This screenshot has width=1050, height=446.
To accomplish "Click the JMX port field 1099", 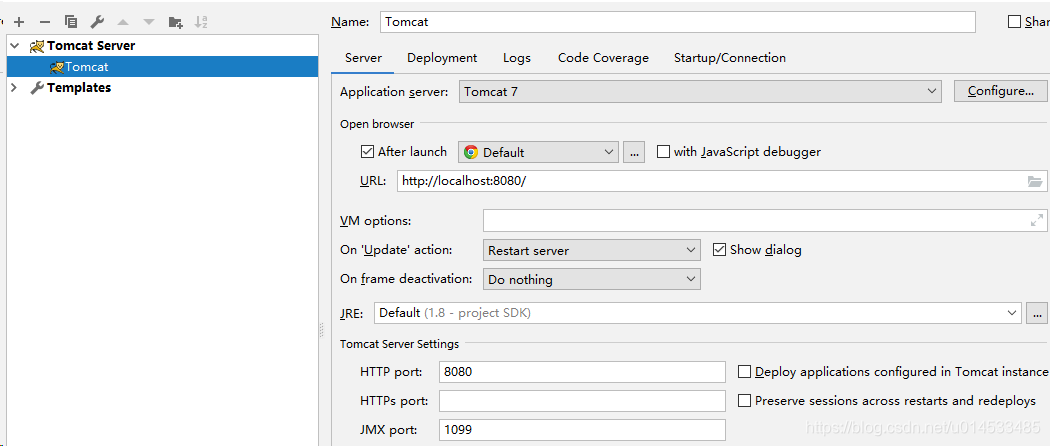I will (582, 430).
